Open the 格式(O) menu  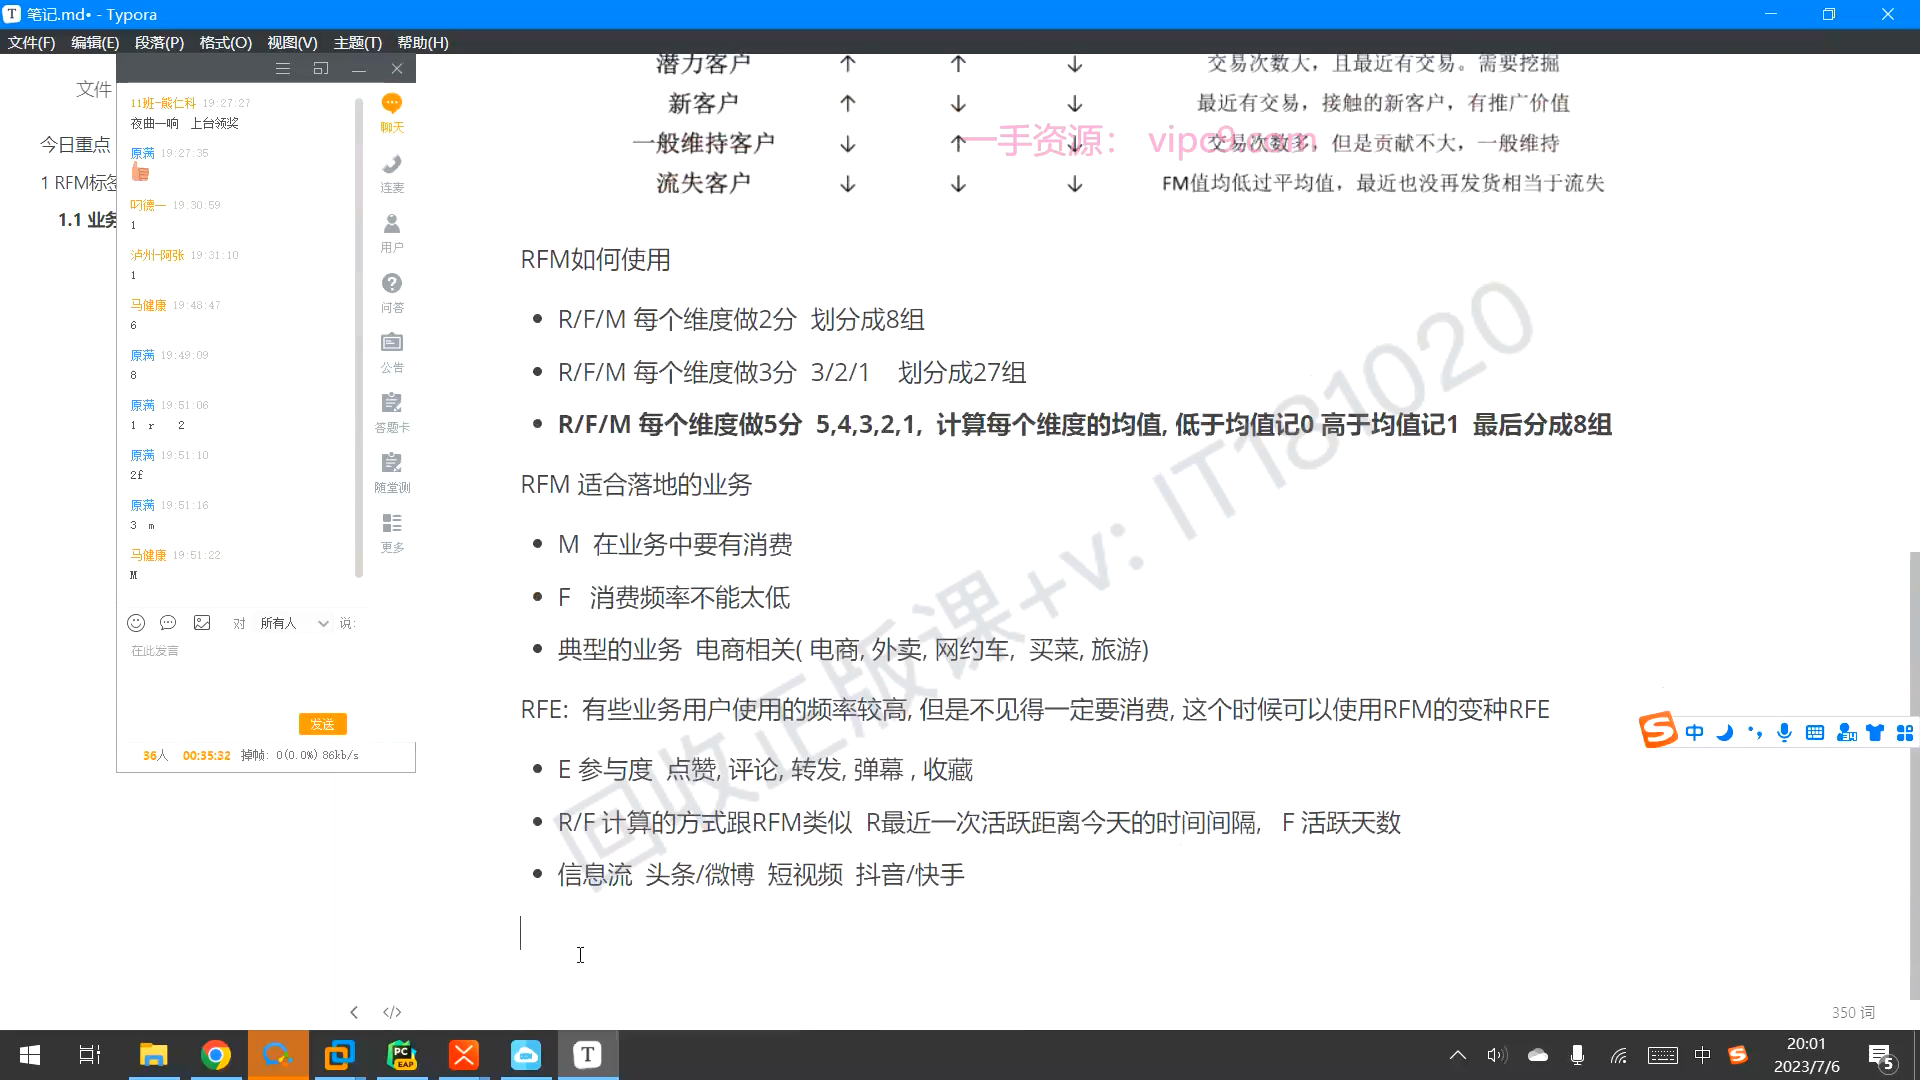[x=225, y=42]
